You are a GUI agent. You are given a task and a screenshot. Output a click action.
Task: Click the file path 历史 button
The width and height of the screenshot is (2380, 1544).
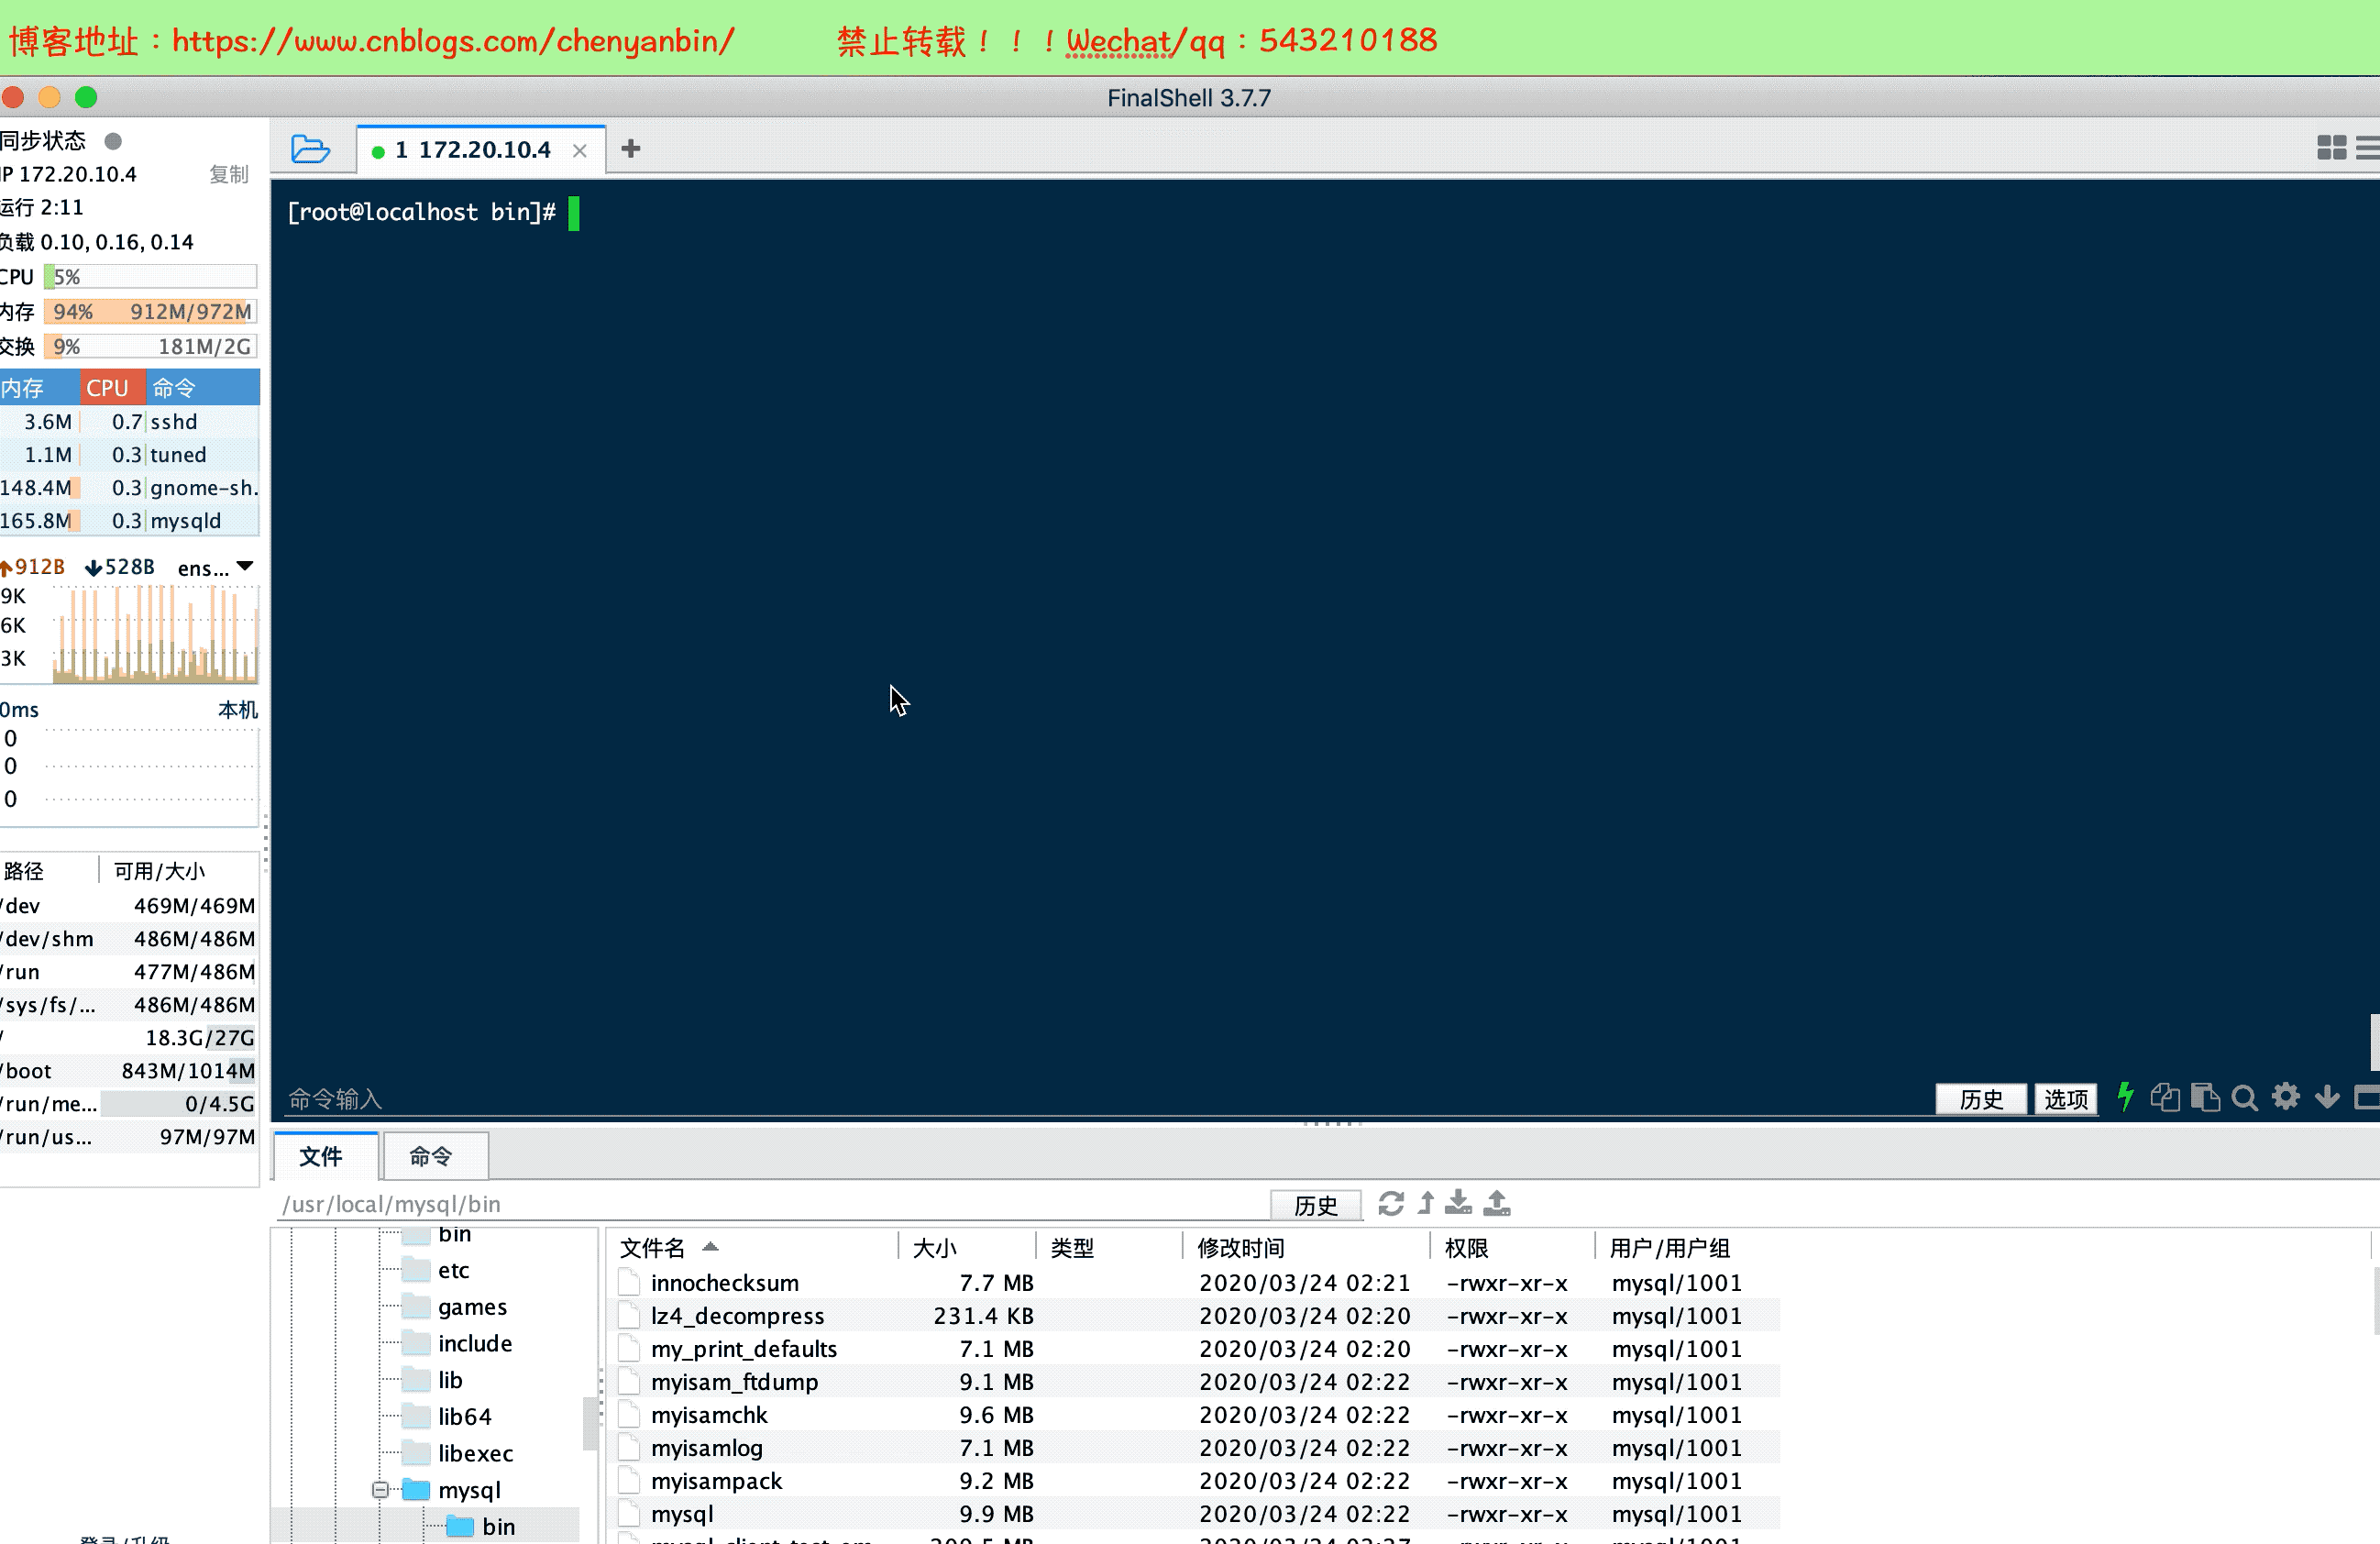(x=1315, y=1205)
